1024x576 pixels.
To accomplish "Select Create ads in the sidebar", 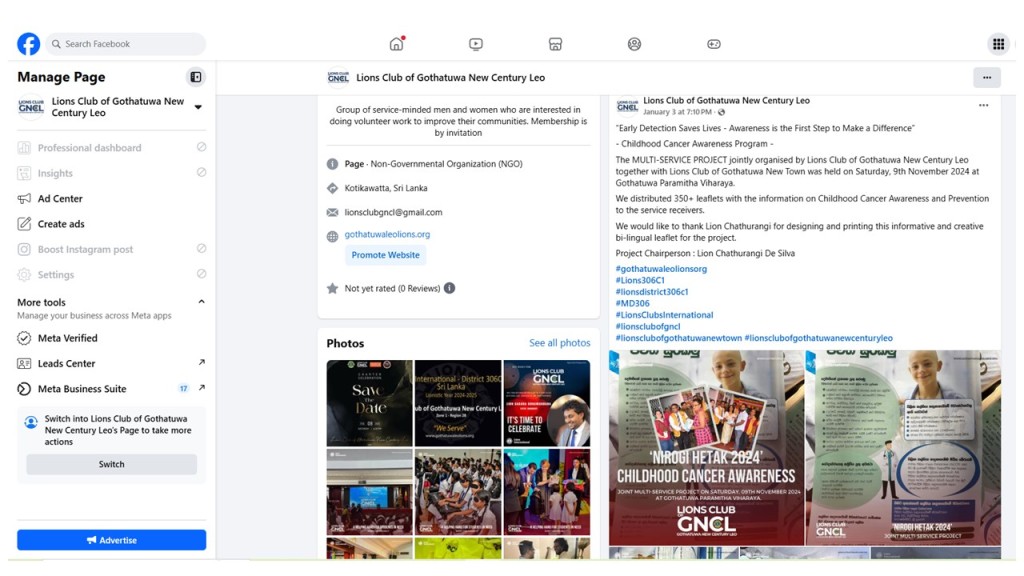I will click(x=112, y=224).
